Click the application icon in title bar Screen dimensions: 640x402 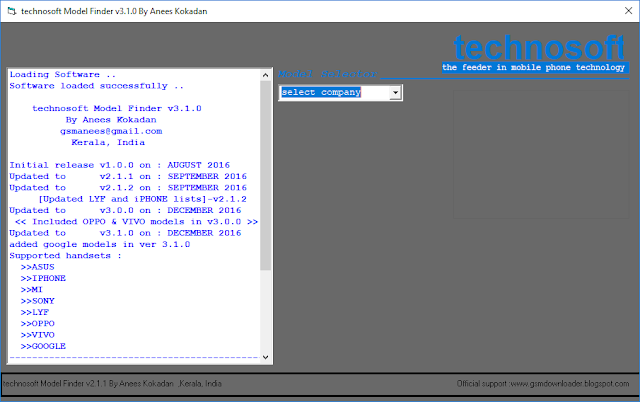point(11,11)
